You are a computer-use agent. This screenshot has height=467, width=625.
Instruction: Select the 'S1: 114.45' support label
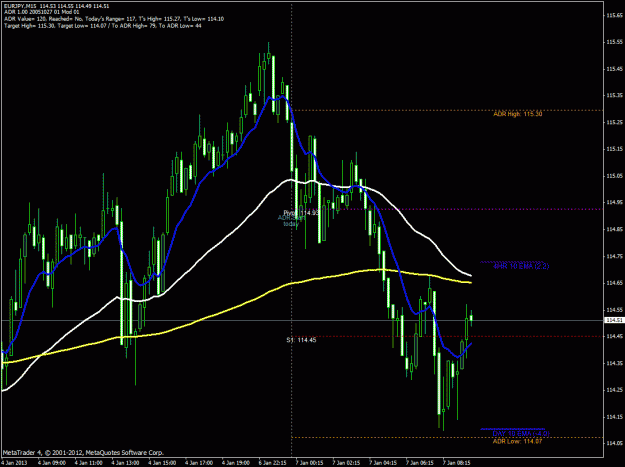301,340
